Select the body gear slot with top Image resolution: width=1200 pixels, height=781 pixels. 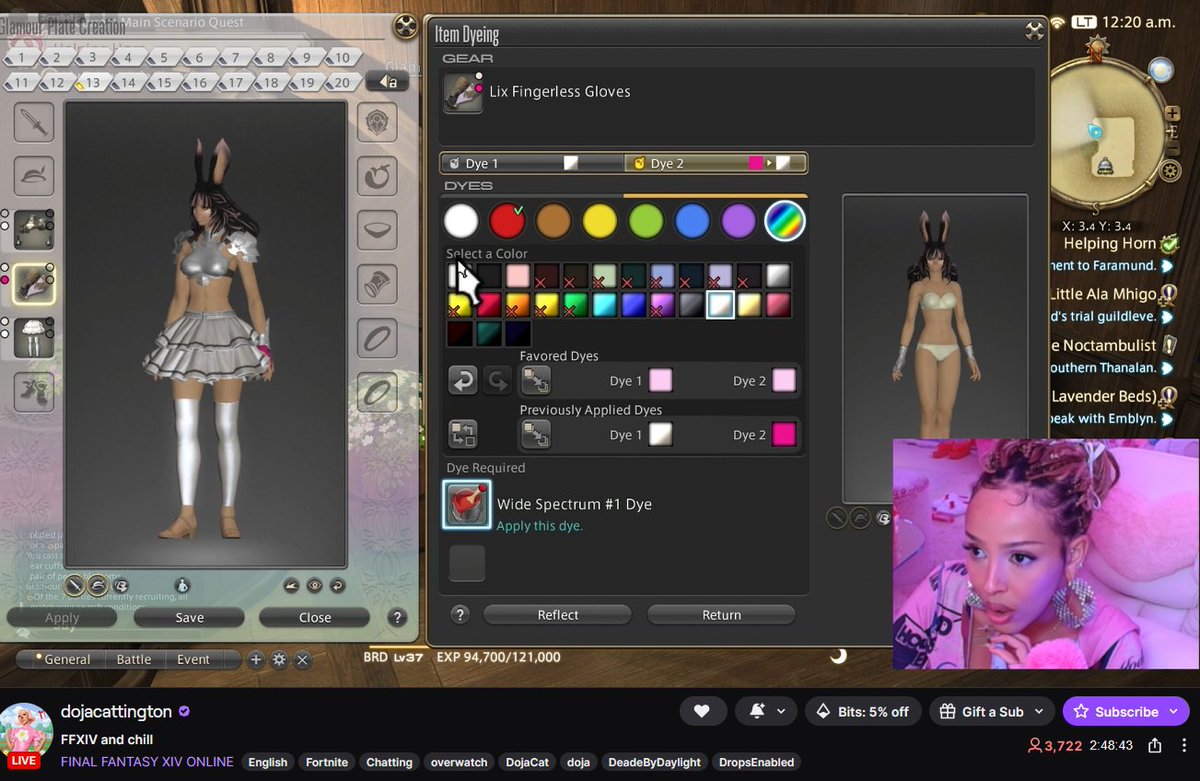[34, 229]
